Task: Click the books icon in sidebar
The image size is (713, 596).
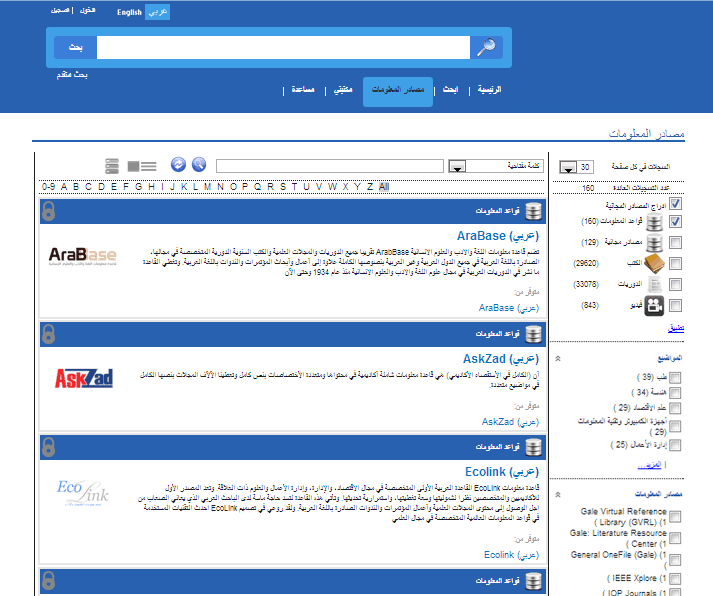Action: pos(654,264)
